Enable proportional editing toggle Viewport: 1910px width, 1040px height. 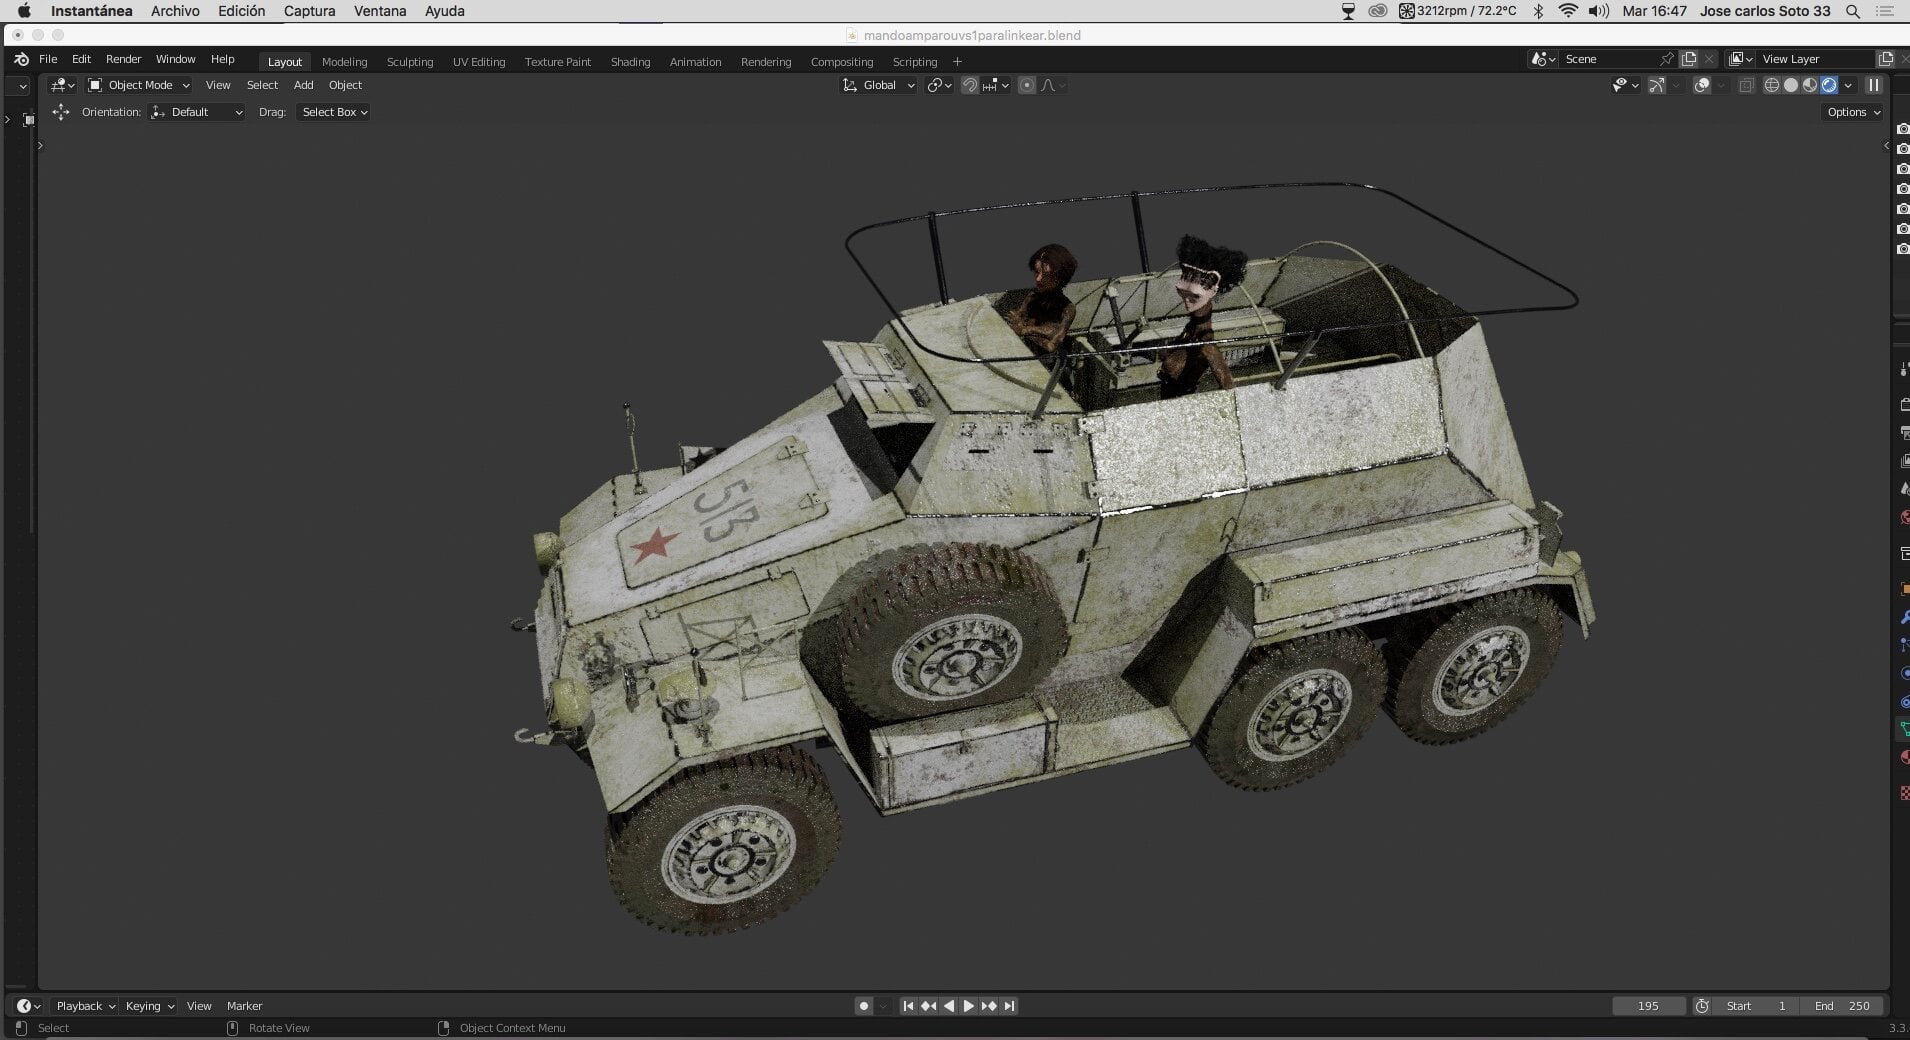click(1027, 85)
